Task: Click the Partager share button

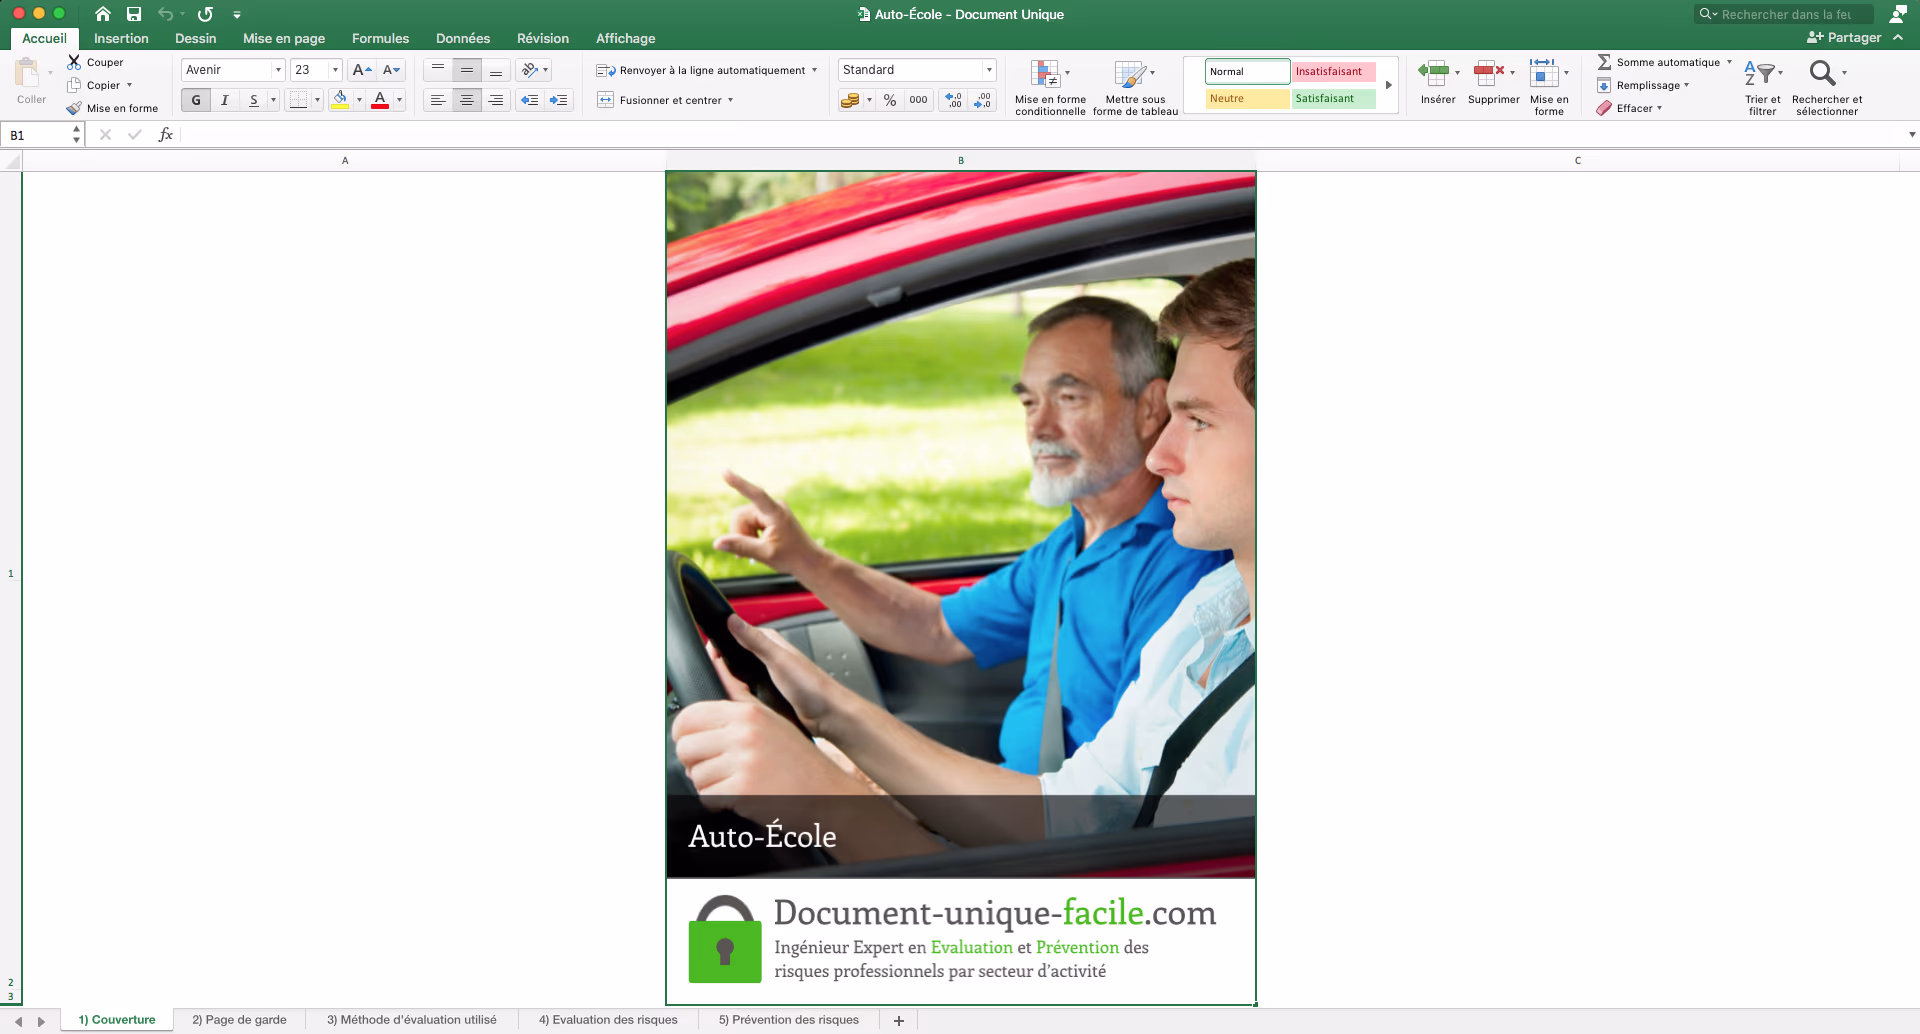Action: 1844,38
